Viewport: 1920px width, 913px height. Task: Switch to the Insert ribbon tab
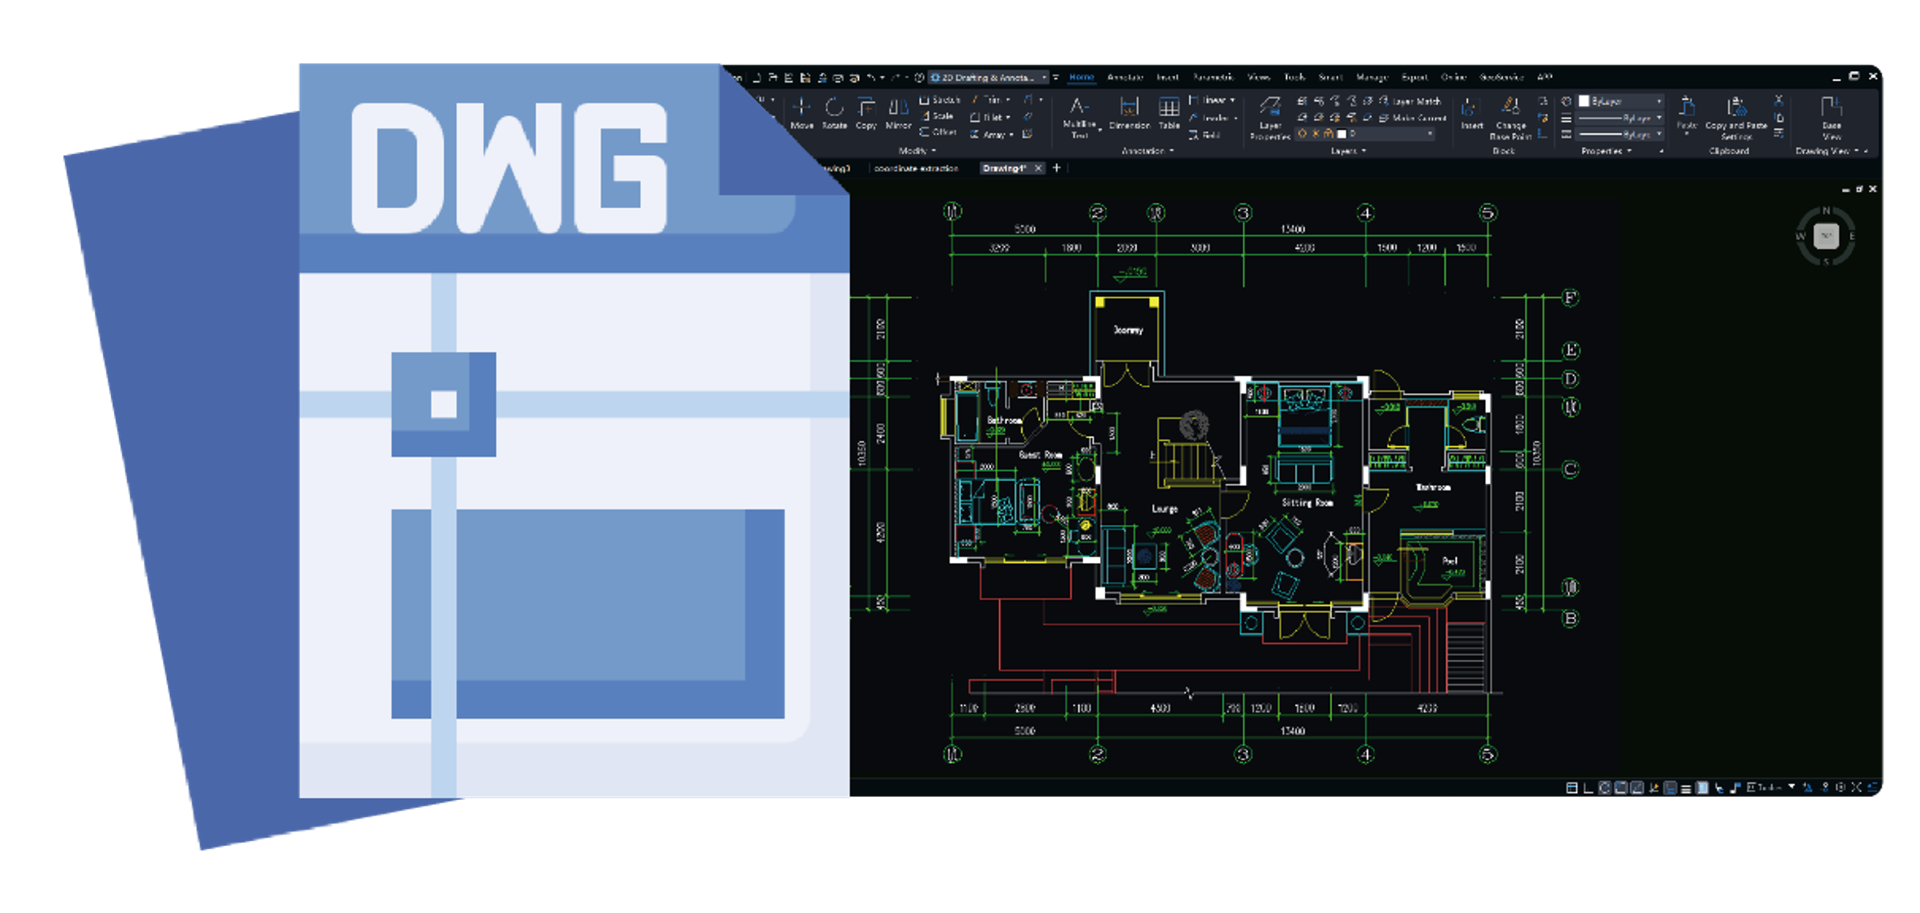pos(1168,77)
